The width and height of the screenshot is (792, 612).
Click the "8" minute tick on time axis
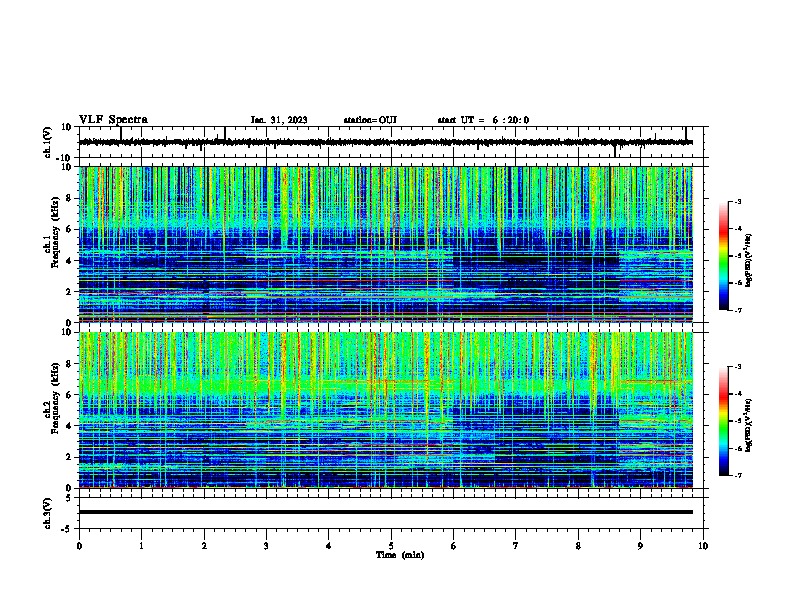578,546
